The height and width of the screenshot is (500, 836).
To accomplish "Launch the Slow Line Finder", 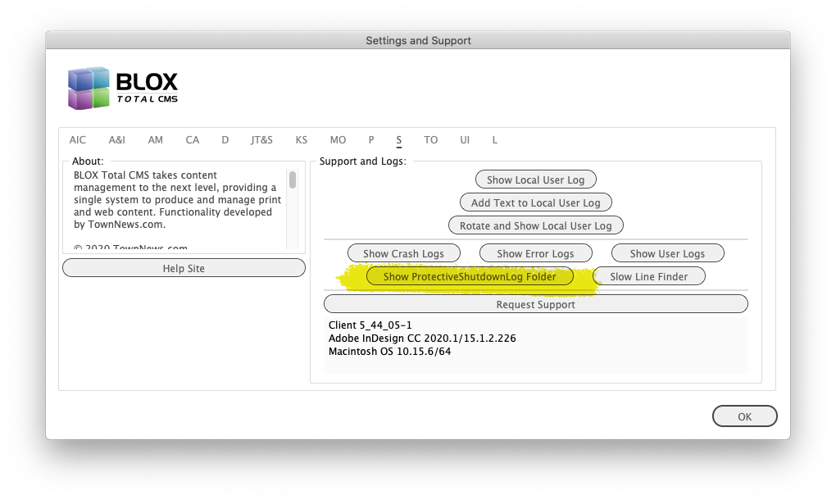I will [649, 276].
